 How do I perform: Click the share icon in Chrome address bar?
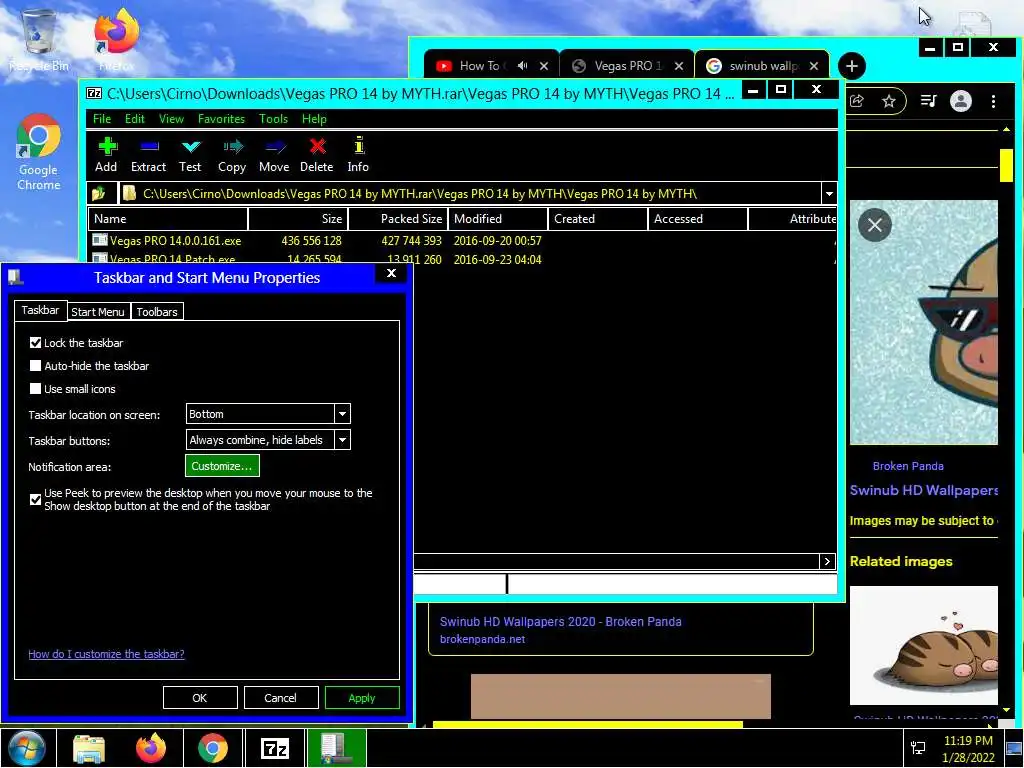(857, 101)
